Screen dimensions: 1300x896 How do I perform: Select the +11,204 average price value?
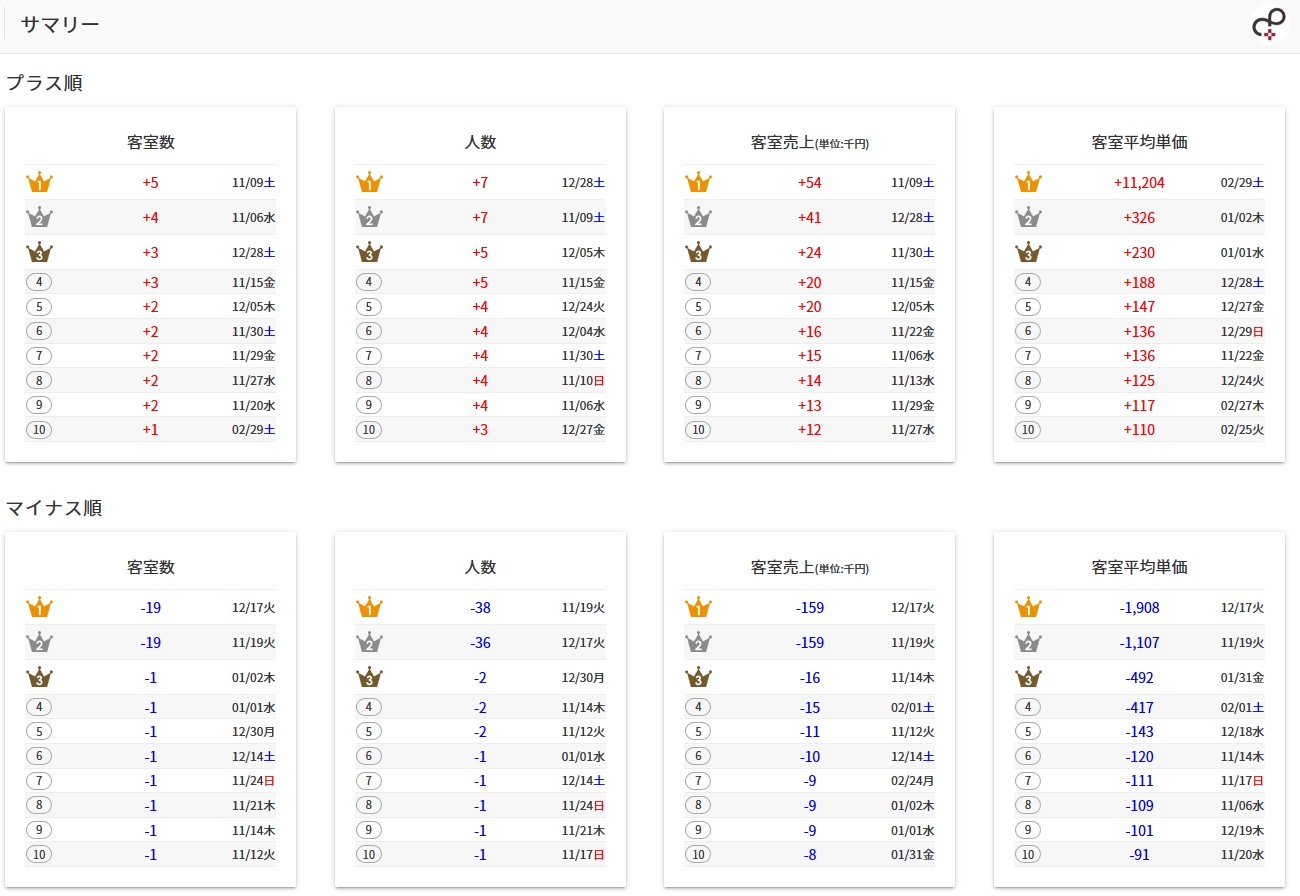click(x=1138, y=183)
